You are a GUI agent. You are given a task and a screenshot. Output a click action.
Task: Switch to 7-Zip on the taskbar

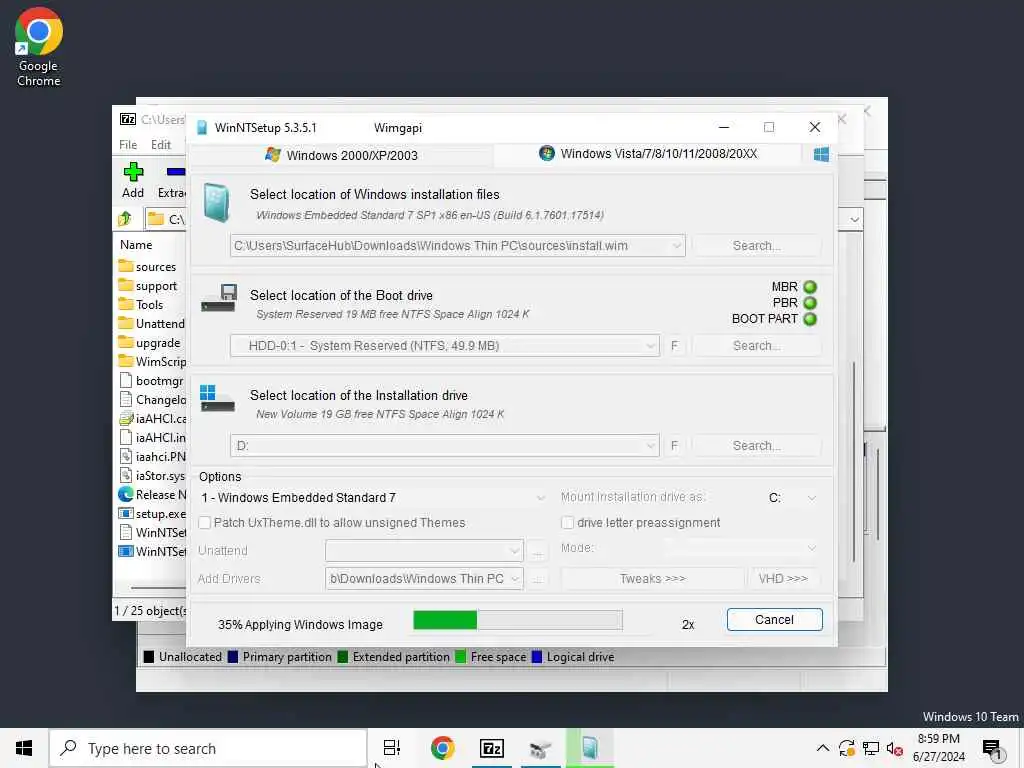pyautogui.click(x=492, y=748)
